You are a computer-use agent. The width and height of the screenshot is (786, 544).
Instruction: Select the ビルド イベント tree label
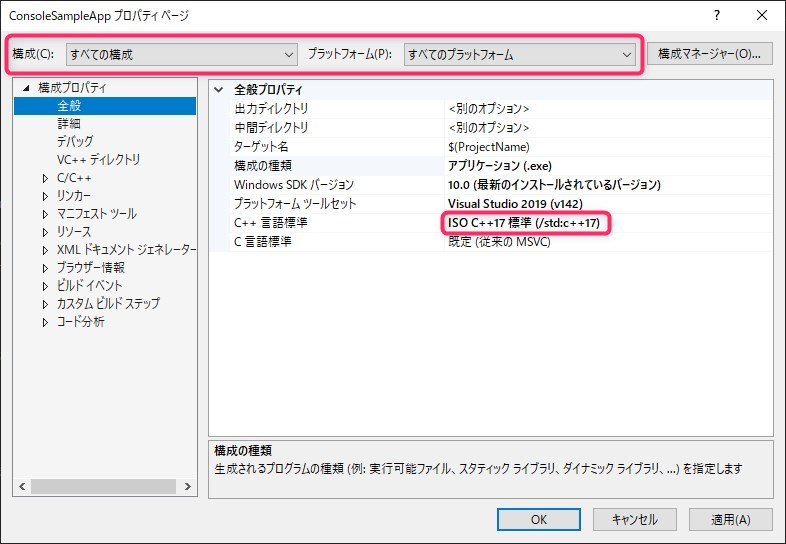click(89, 285)
